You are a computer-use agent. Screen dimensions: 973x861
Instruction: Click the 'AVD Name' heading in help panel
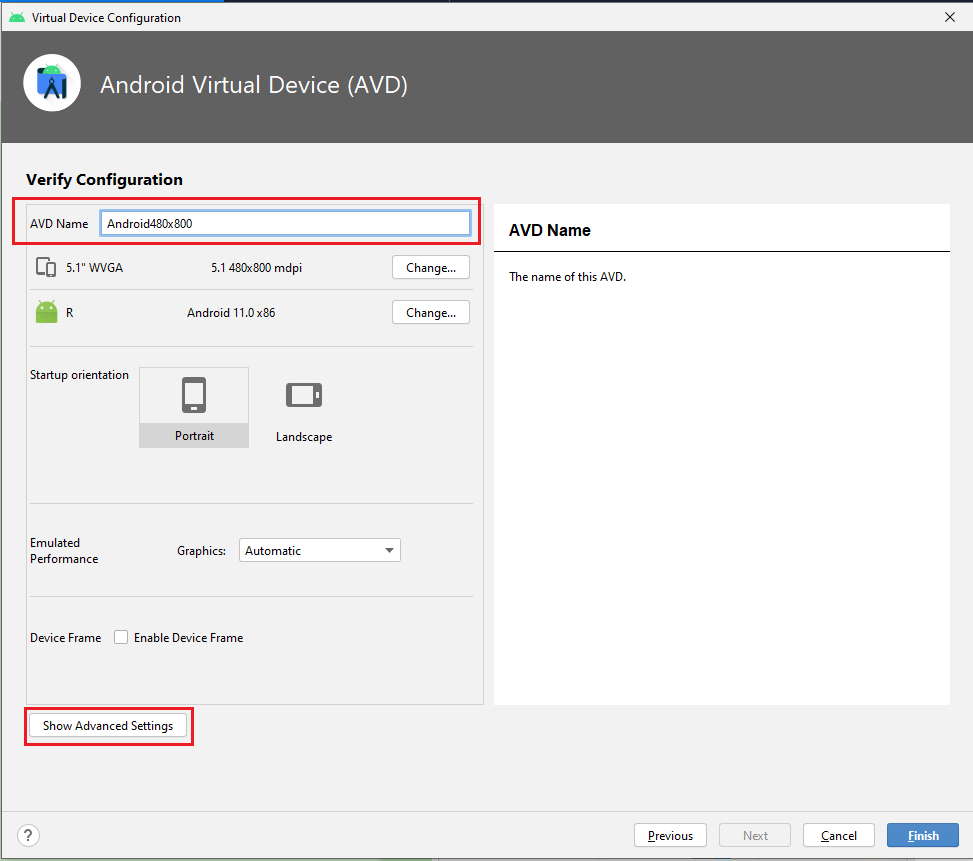(x=550, y=230)
